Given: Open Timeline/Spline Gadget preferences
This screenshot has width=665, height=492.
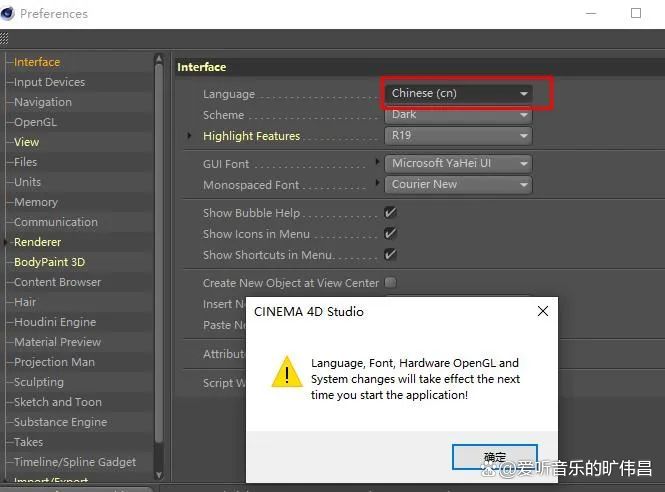Looking at the screenshot, I should pos(75,462).
